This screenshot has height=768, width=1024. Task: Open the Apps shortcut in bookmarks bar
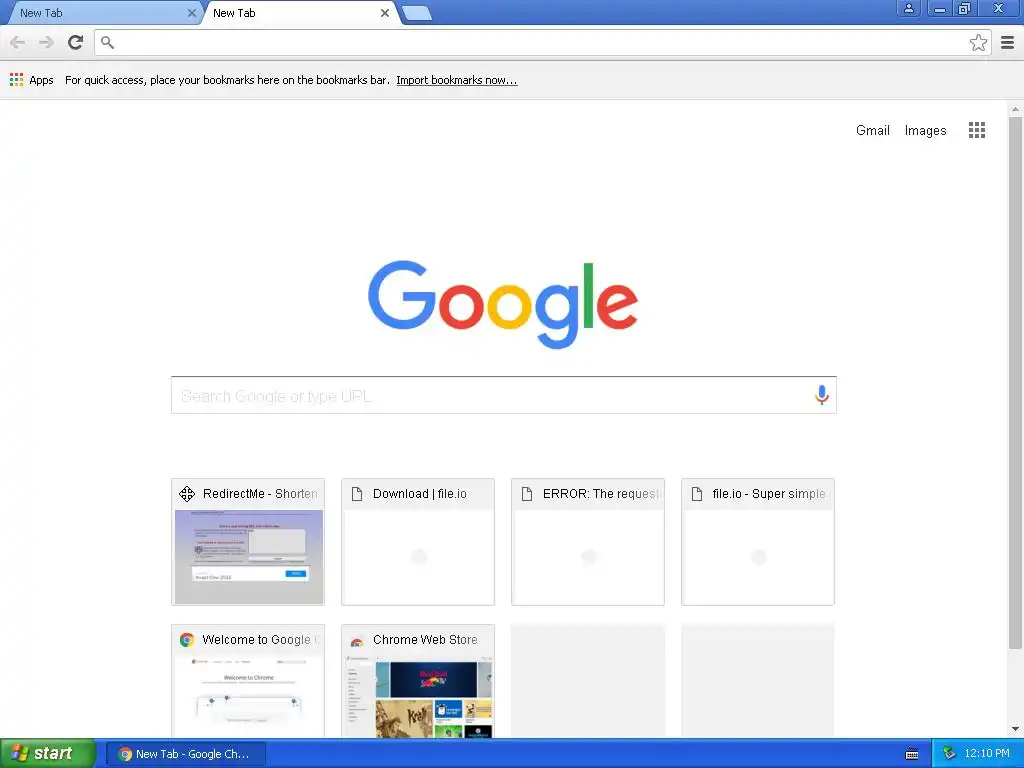[31, 80]
